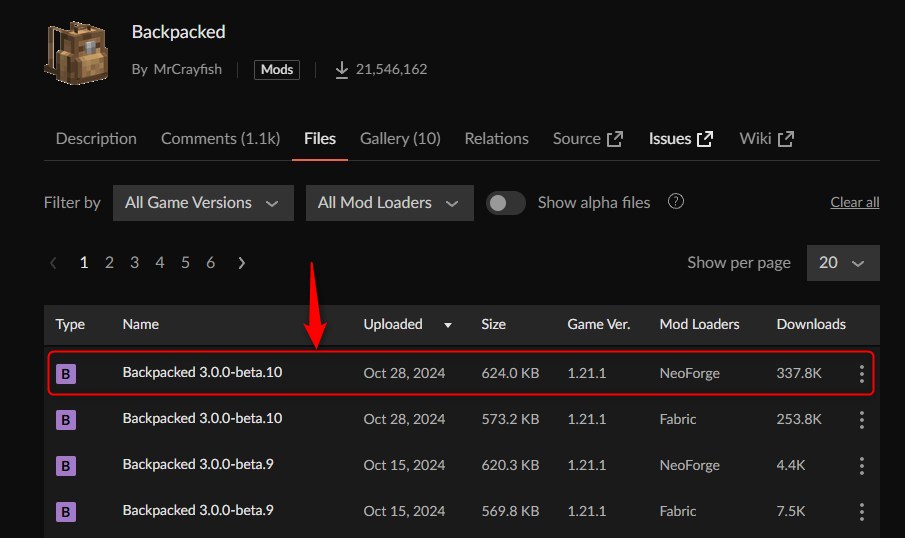Click the 253.8K downloads value
The height and width of the screenshot is (538, 905).
[x=799, y=419]
